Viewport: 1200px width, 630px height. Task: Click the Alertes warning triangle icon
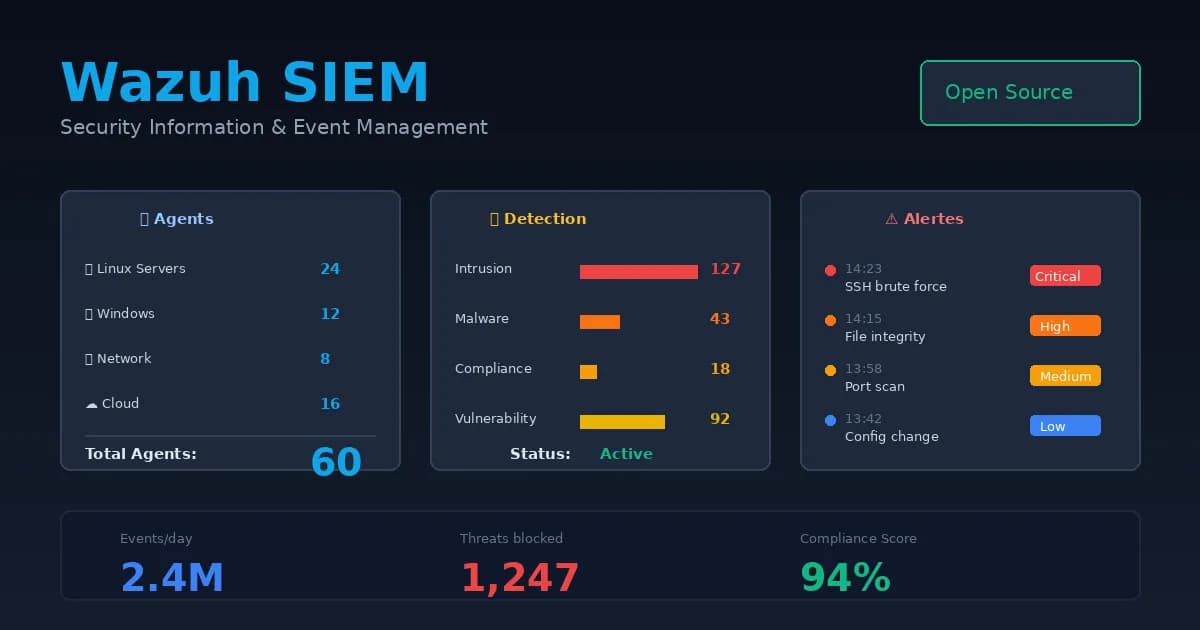(x=892, y=218)
